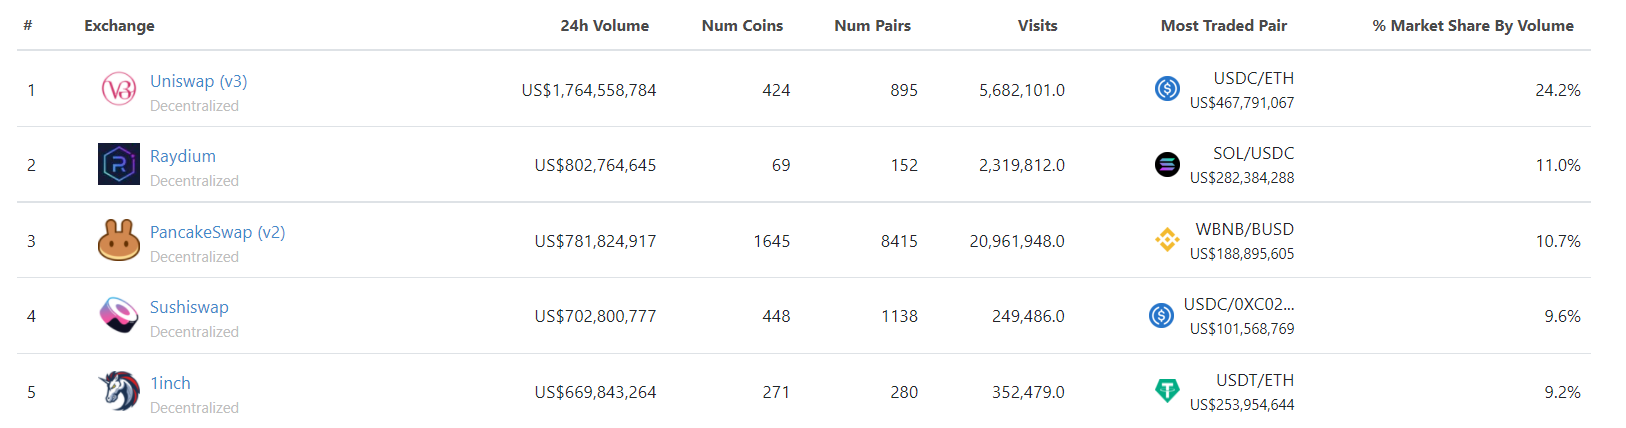This screenshot has height=428, width=1626.
Task: Click the Solana coin icon beside SOL/USDC
Action: pyautogui.click(x=1167, y=164)
